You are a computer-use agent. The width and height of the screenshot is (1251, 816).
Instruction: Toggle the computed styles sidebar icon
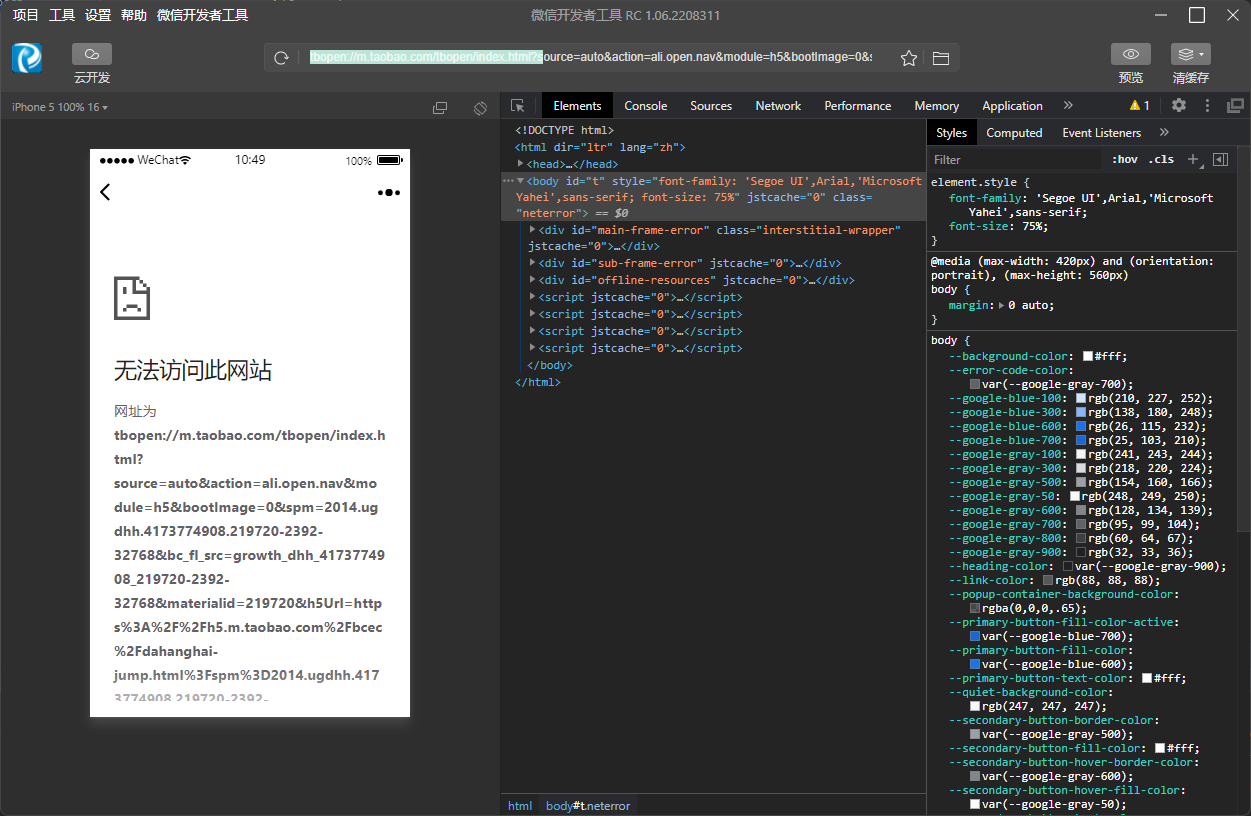1220,160
